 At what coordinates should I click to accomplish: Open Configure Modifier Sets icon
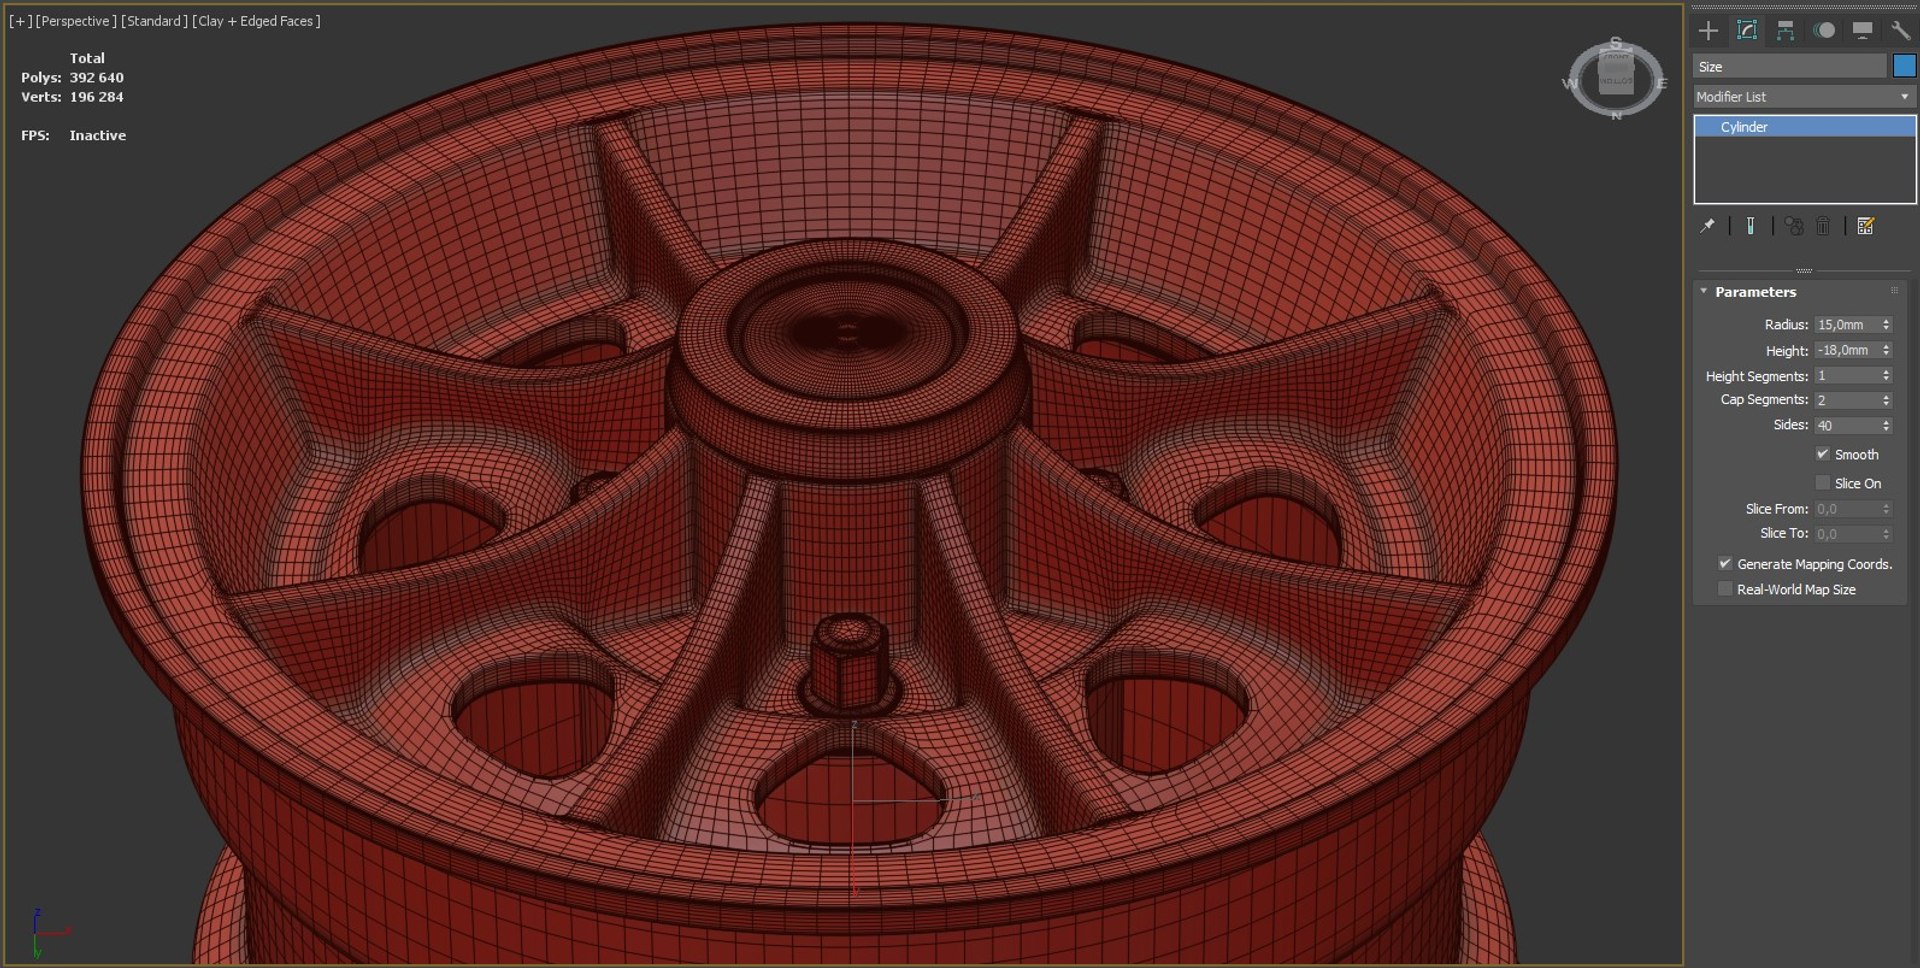[x=1865, y=226]
